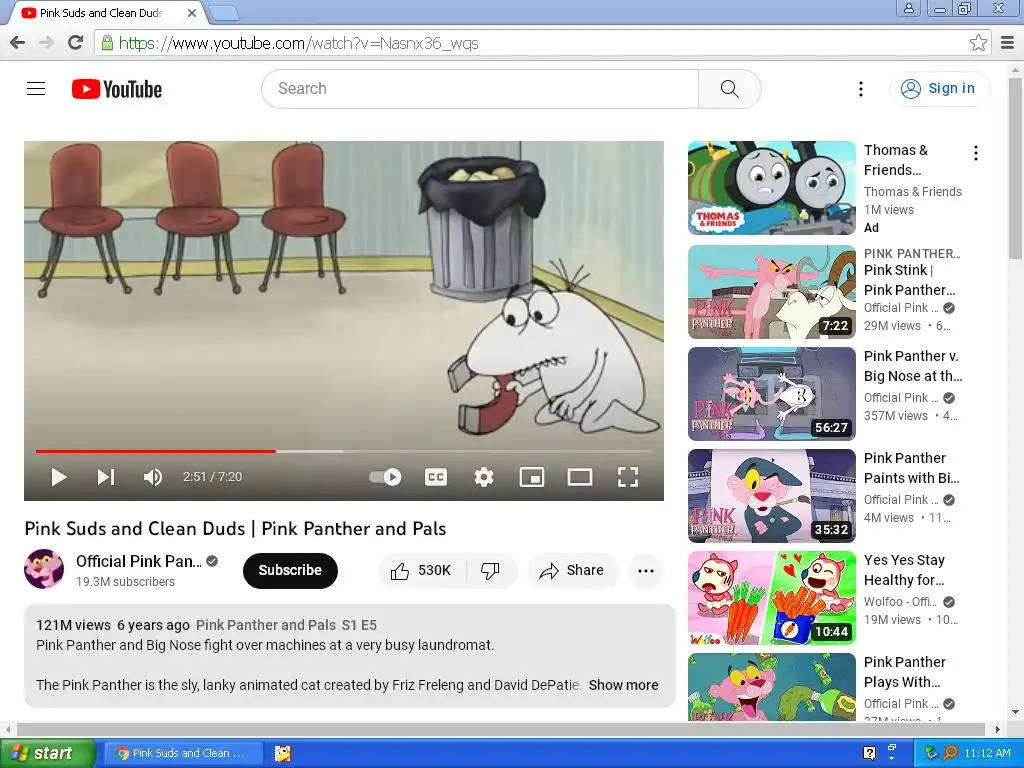The width and height of the screenshot is (1024, 768).
Task: Open Chrome user profile icon
Action: [x=908, y=8]
